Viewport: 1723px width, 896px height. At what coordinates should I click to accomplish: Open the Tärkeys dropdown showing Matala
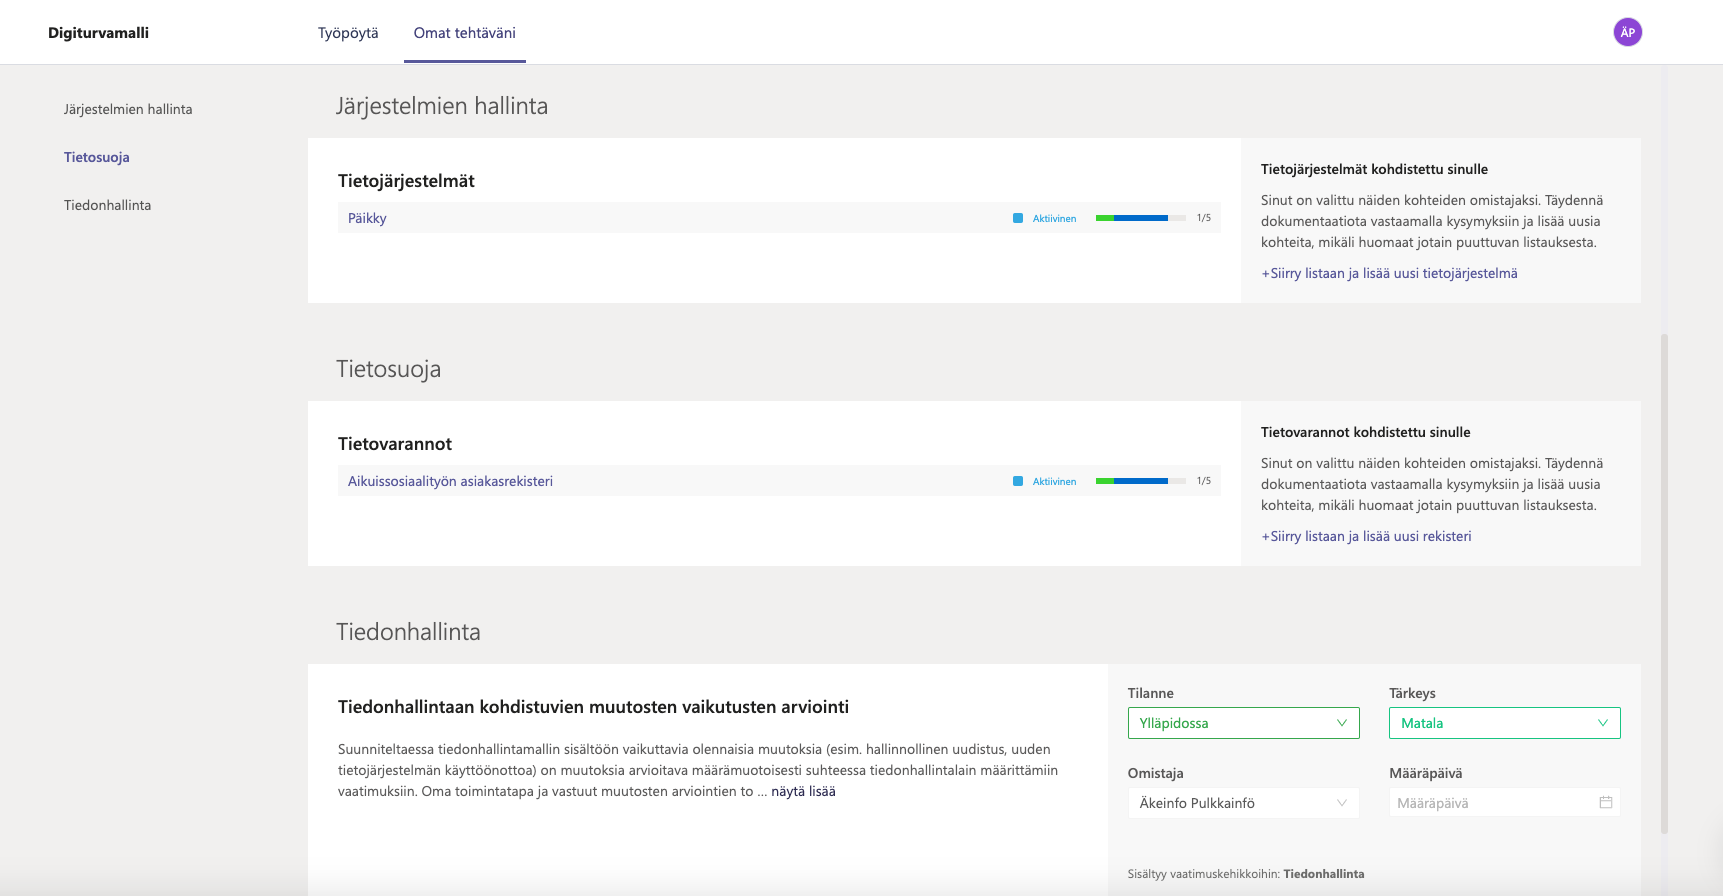point(1504,723)
